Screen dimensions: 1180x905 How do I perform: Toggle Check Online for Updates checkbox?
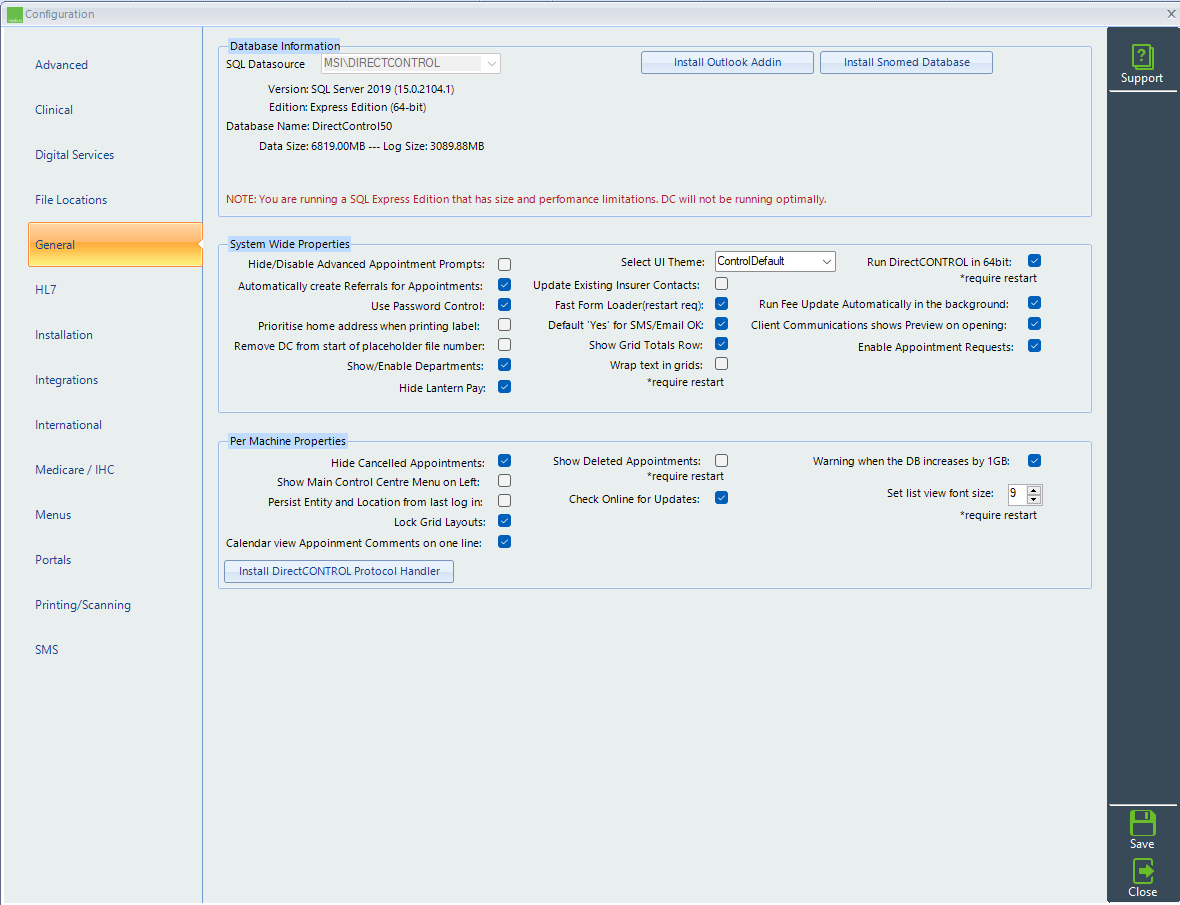[721, 498]
